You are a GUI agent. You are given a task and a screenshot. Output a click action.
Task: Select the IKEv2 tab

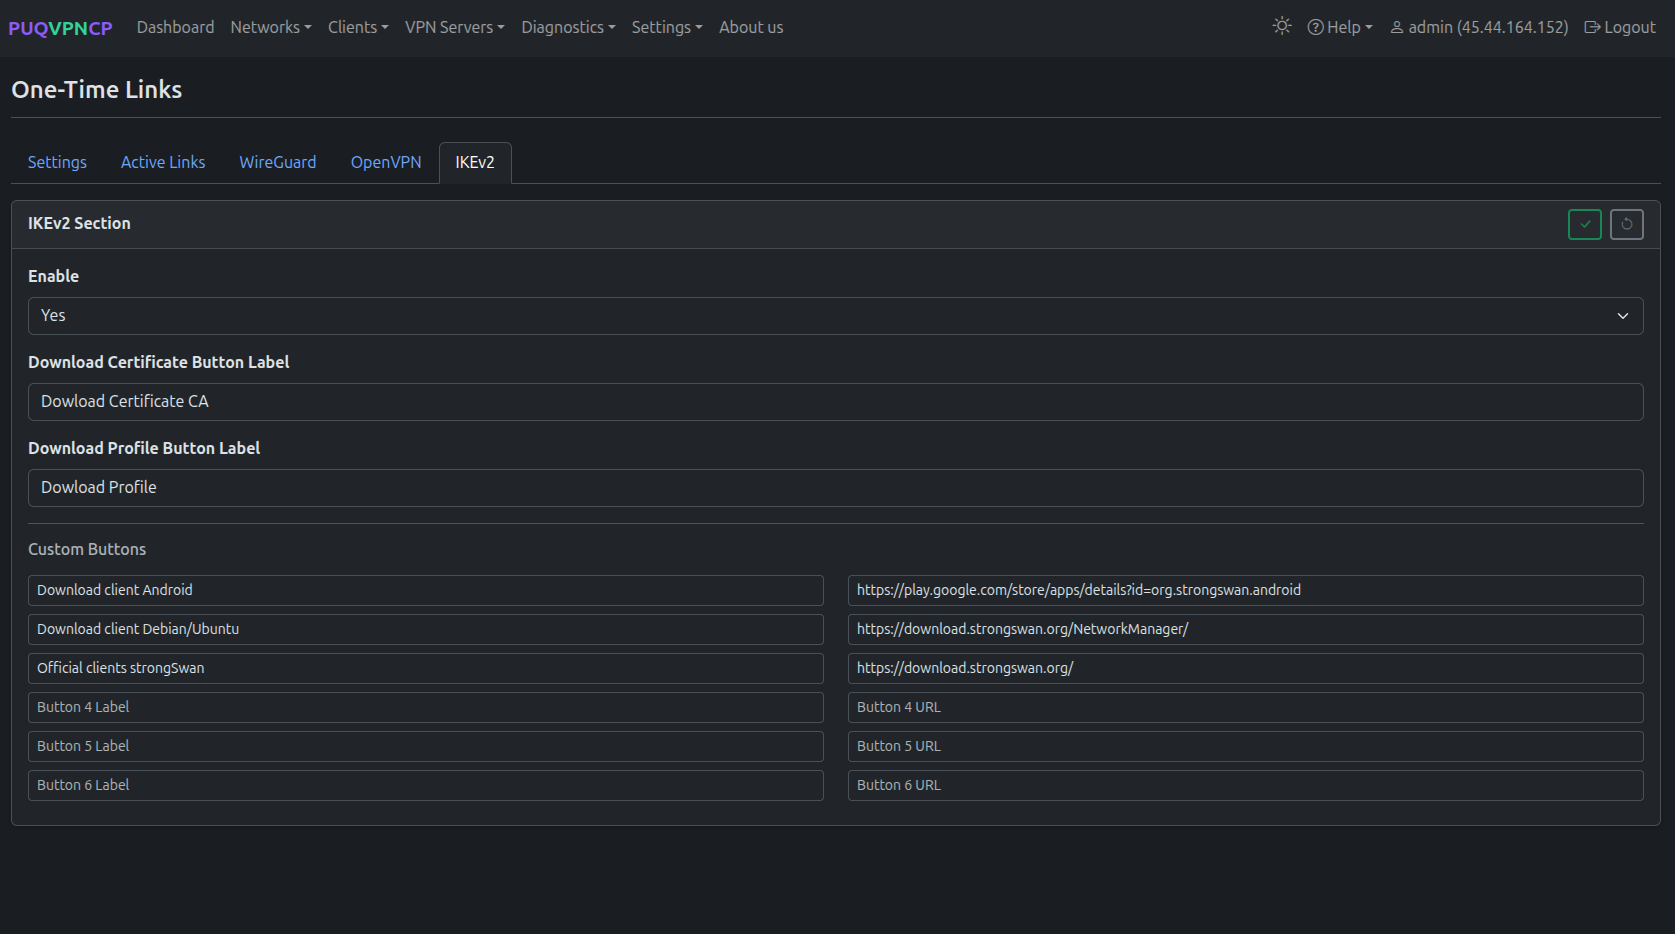tap(475, 162)
